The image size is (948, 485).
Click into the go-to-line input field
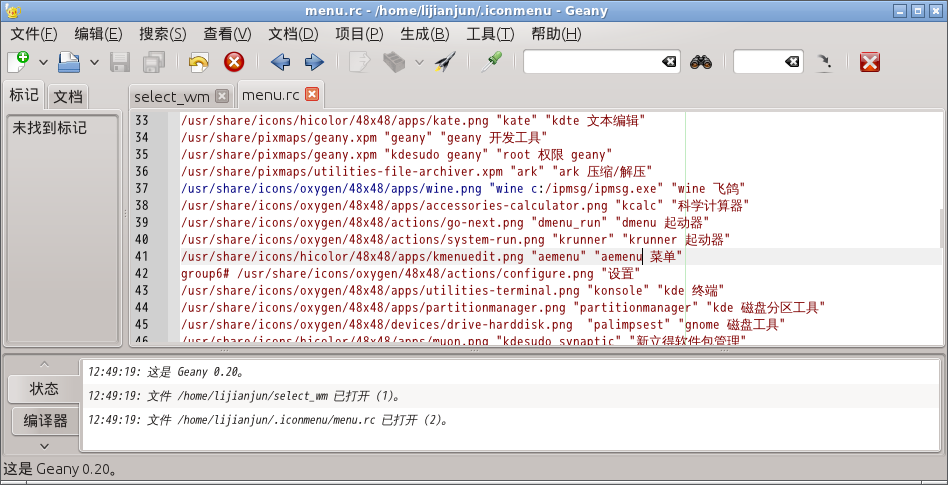coord(759,62)
